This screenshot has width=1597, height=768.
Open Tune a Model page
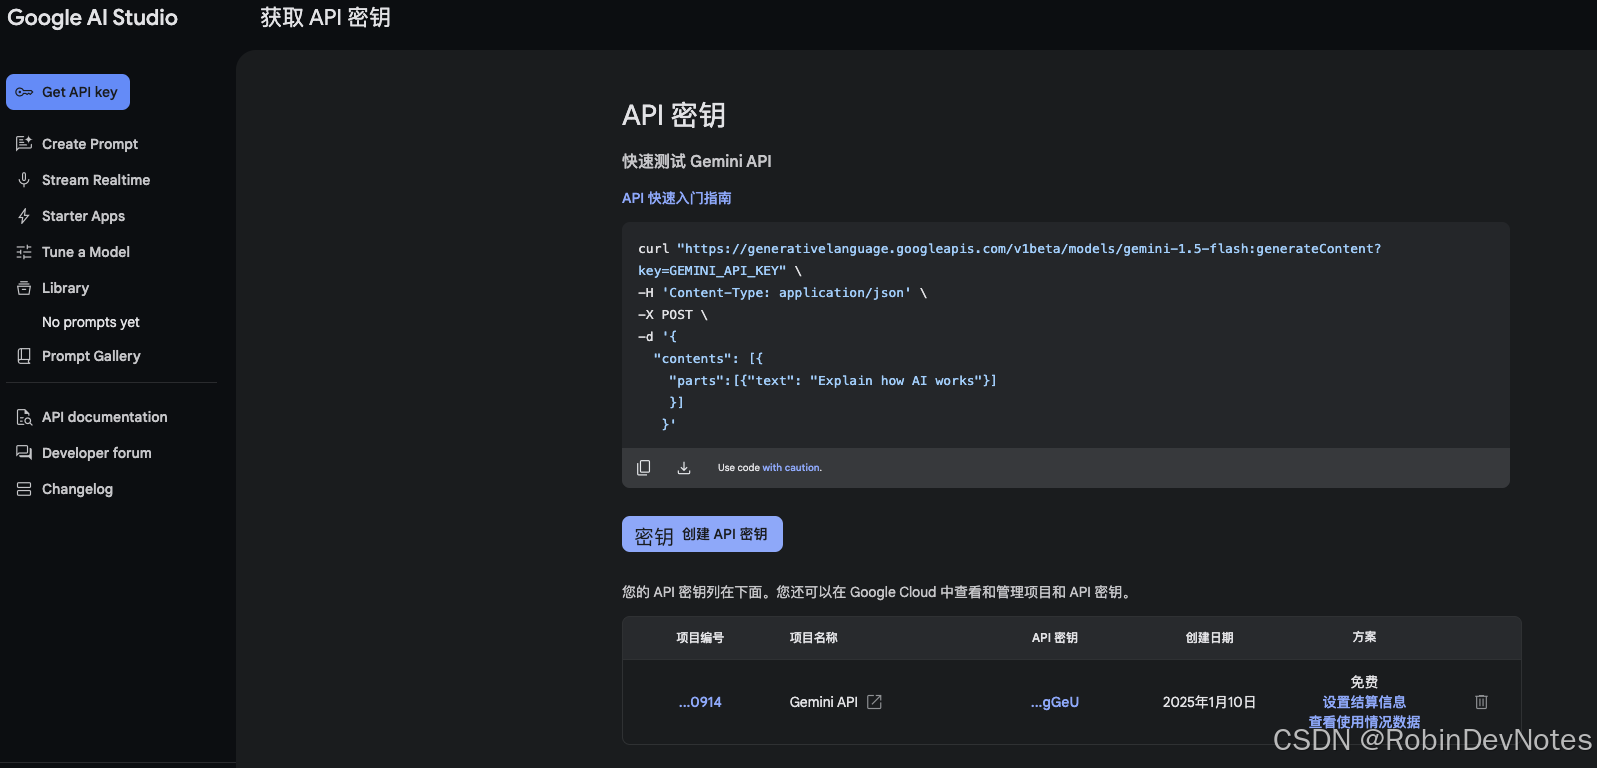[x=86, y=252]
